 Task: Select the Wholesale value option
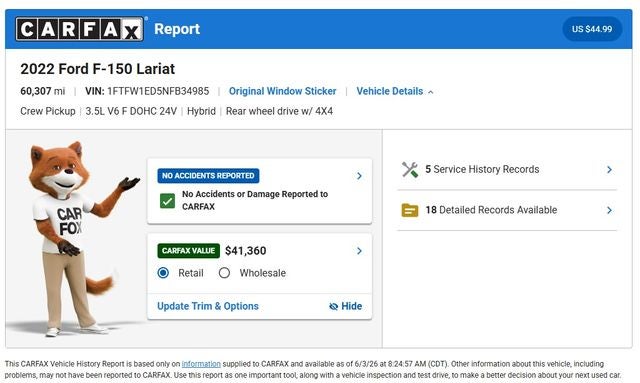224,273
